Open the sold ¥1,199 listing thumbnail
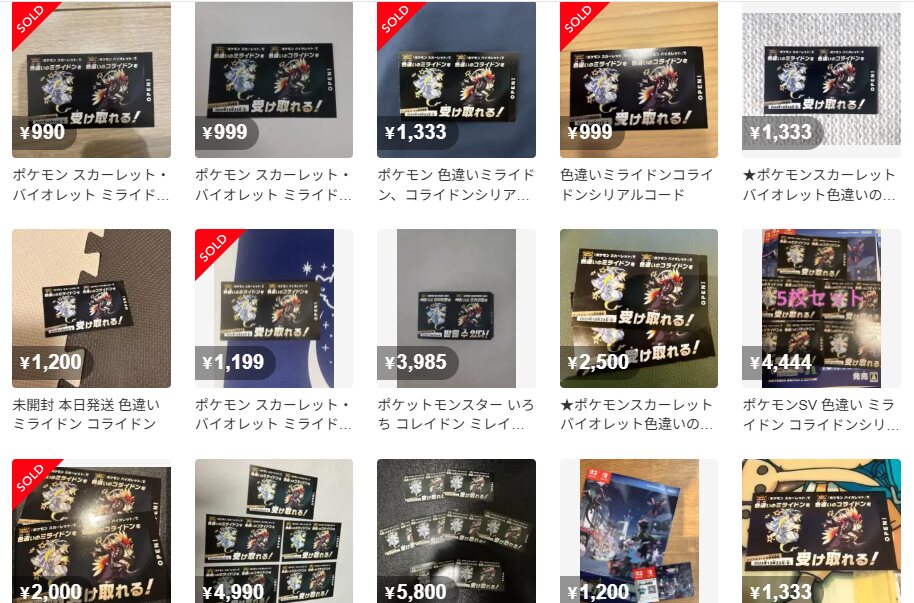The height and width of the screenshot is (603, 914). pos(274,308)
